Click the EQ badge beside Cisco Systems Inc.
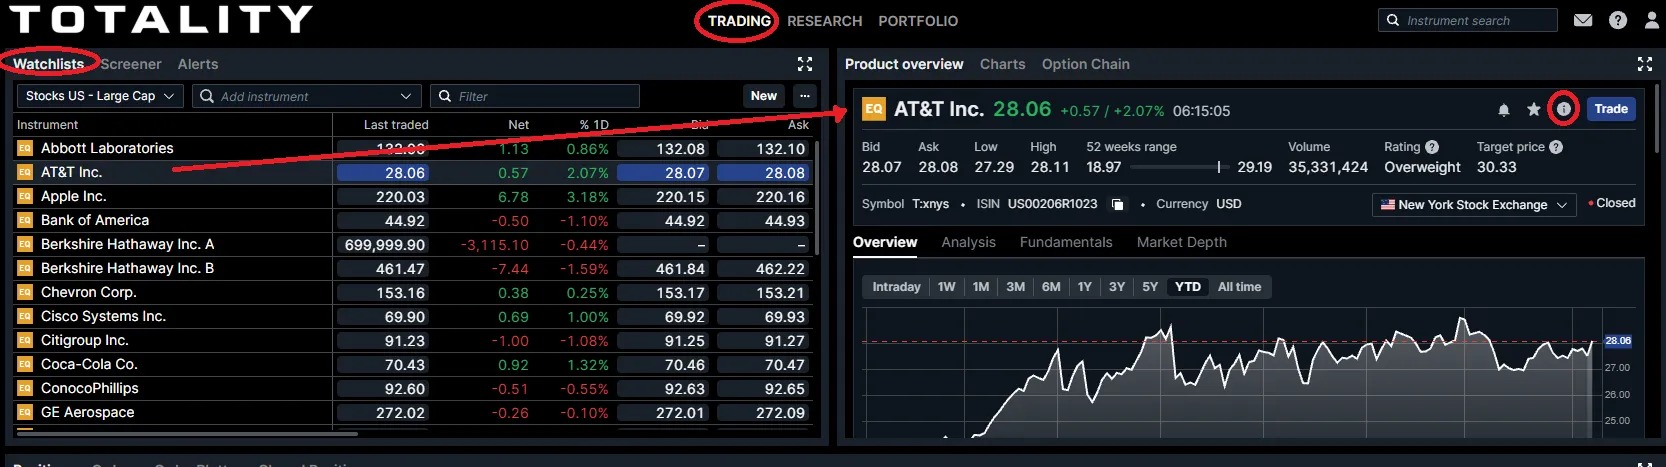1666x467 pixels. 25,316
